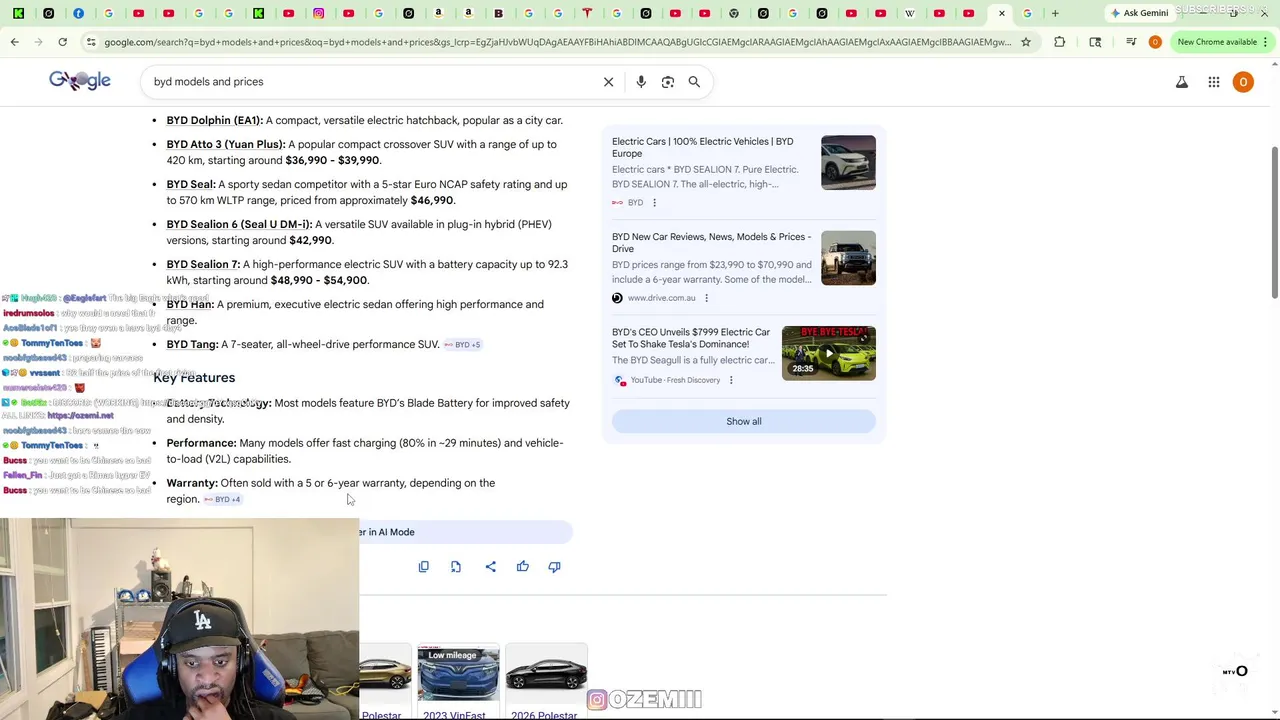Open Low mileage 2023 VinFast product image
The image size is (1280, 720).
coord(458,673)
